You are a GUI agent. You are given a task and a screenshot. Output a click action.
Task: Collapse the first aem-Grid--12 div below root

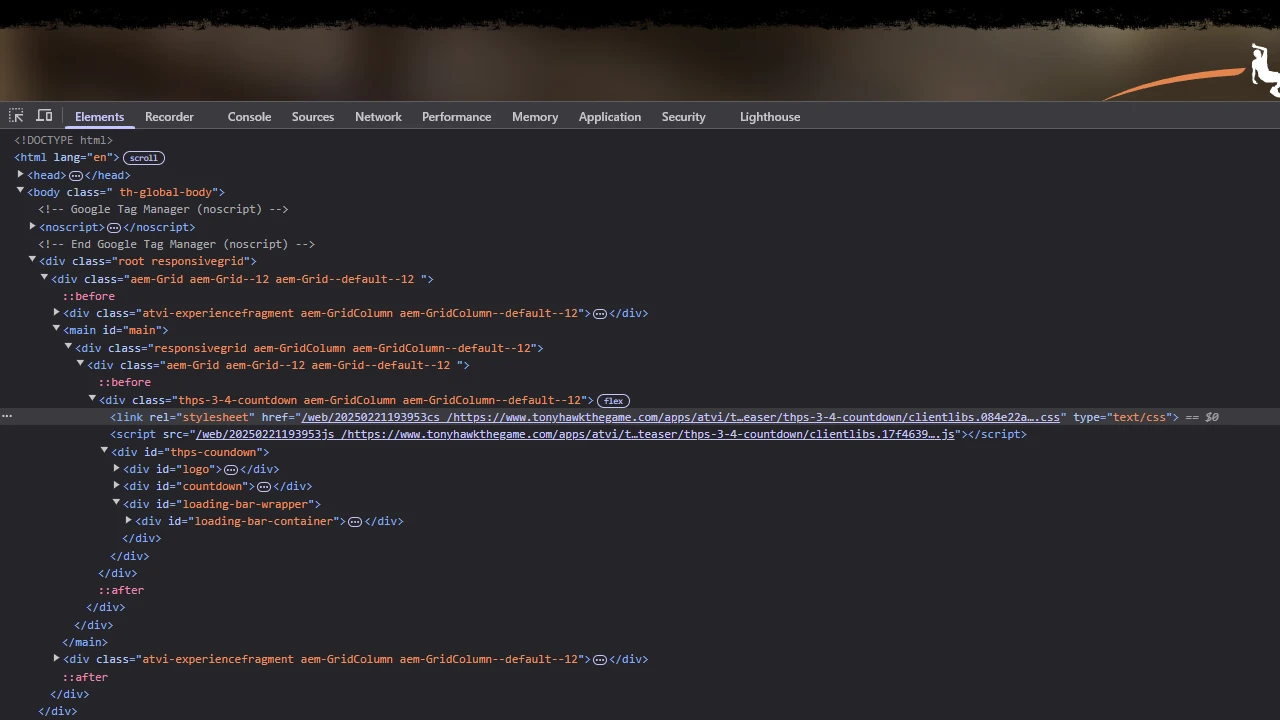click(x=44, y=278)
